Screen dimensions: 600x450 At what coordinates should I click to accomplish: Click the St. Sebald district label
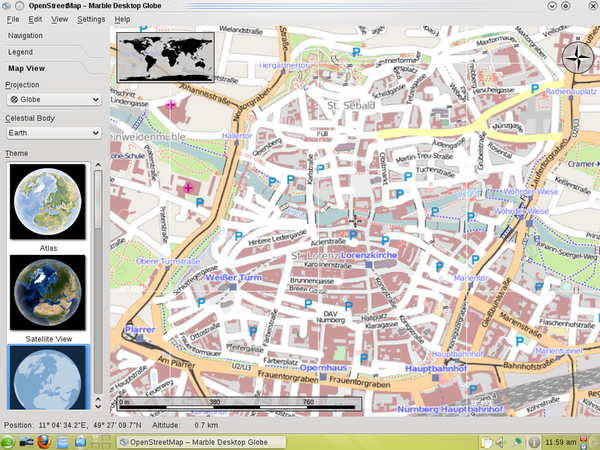tap(351, 106)
